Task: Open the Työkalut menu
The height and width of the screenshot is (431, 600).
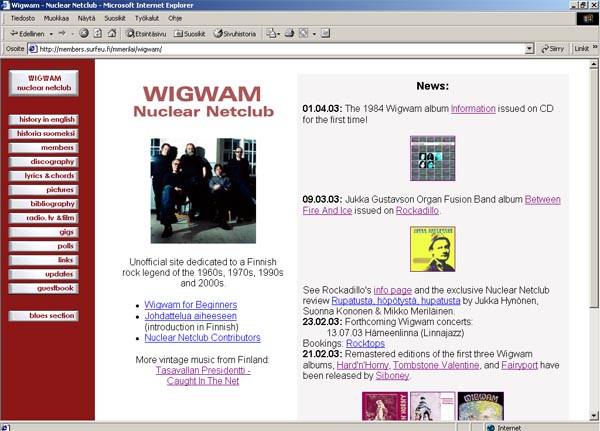Action: [x=147, y=18]
